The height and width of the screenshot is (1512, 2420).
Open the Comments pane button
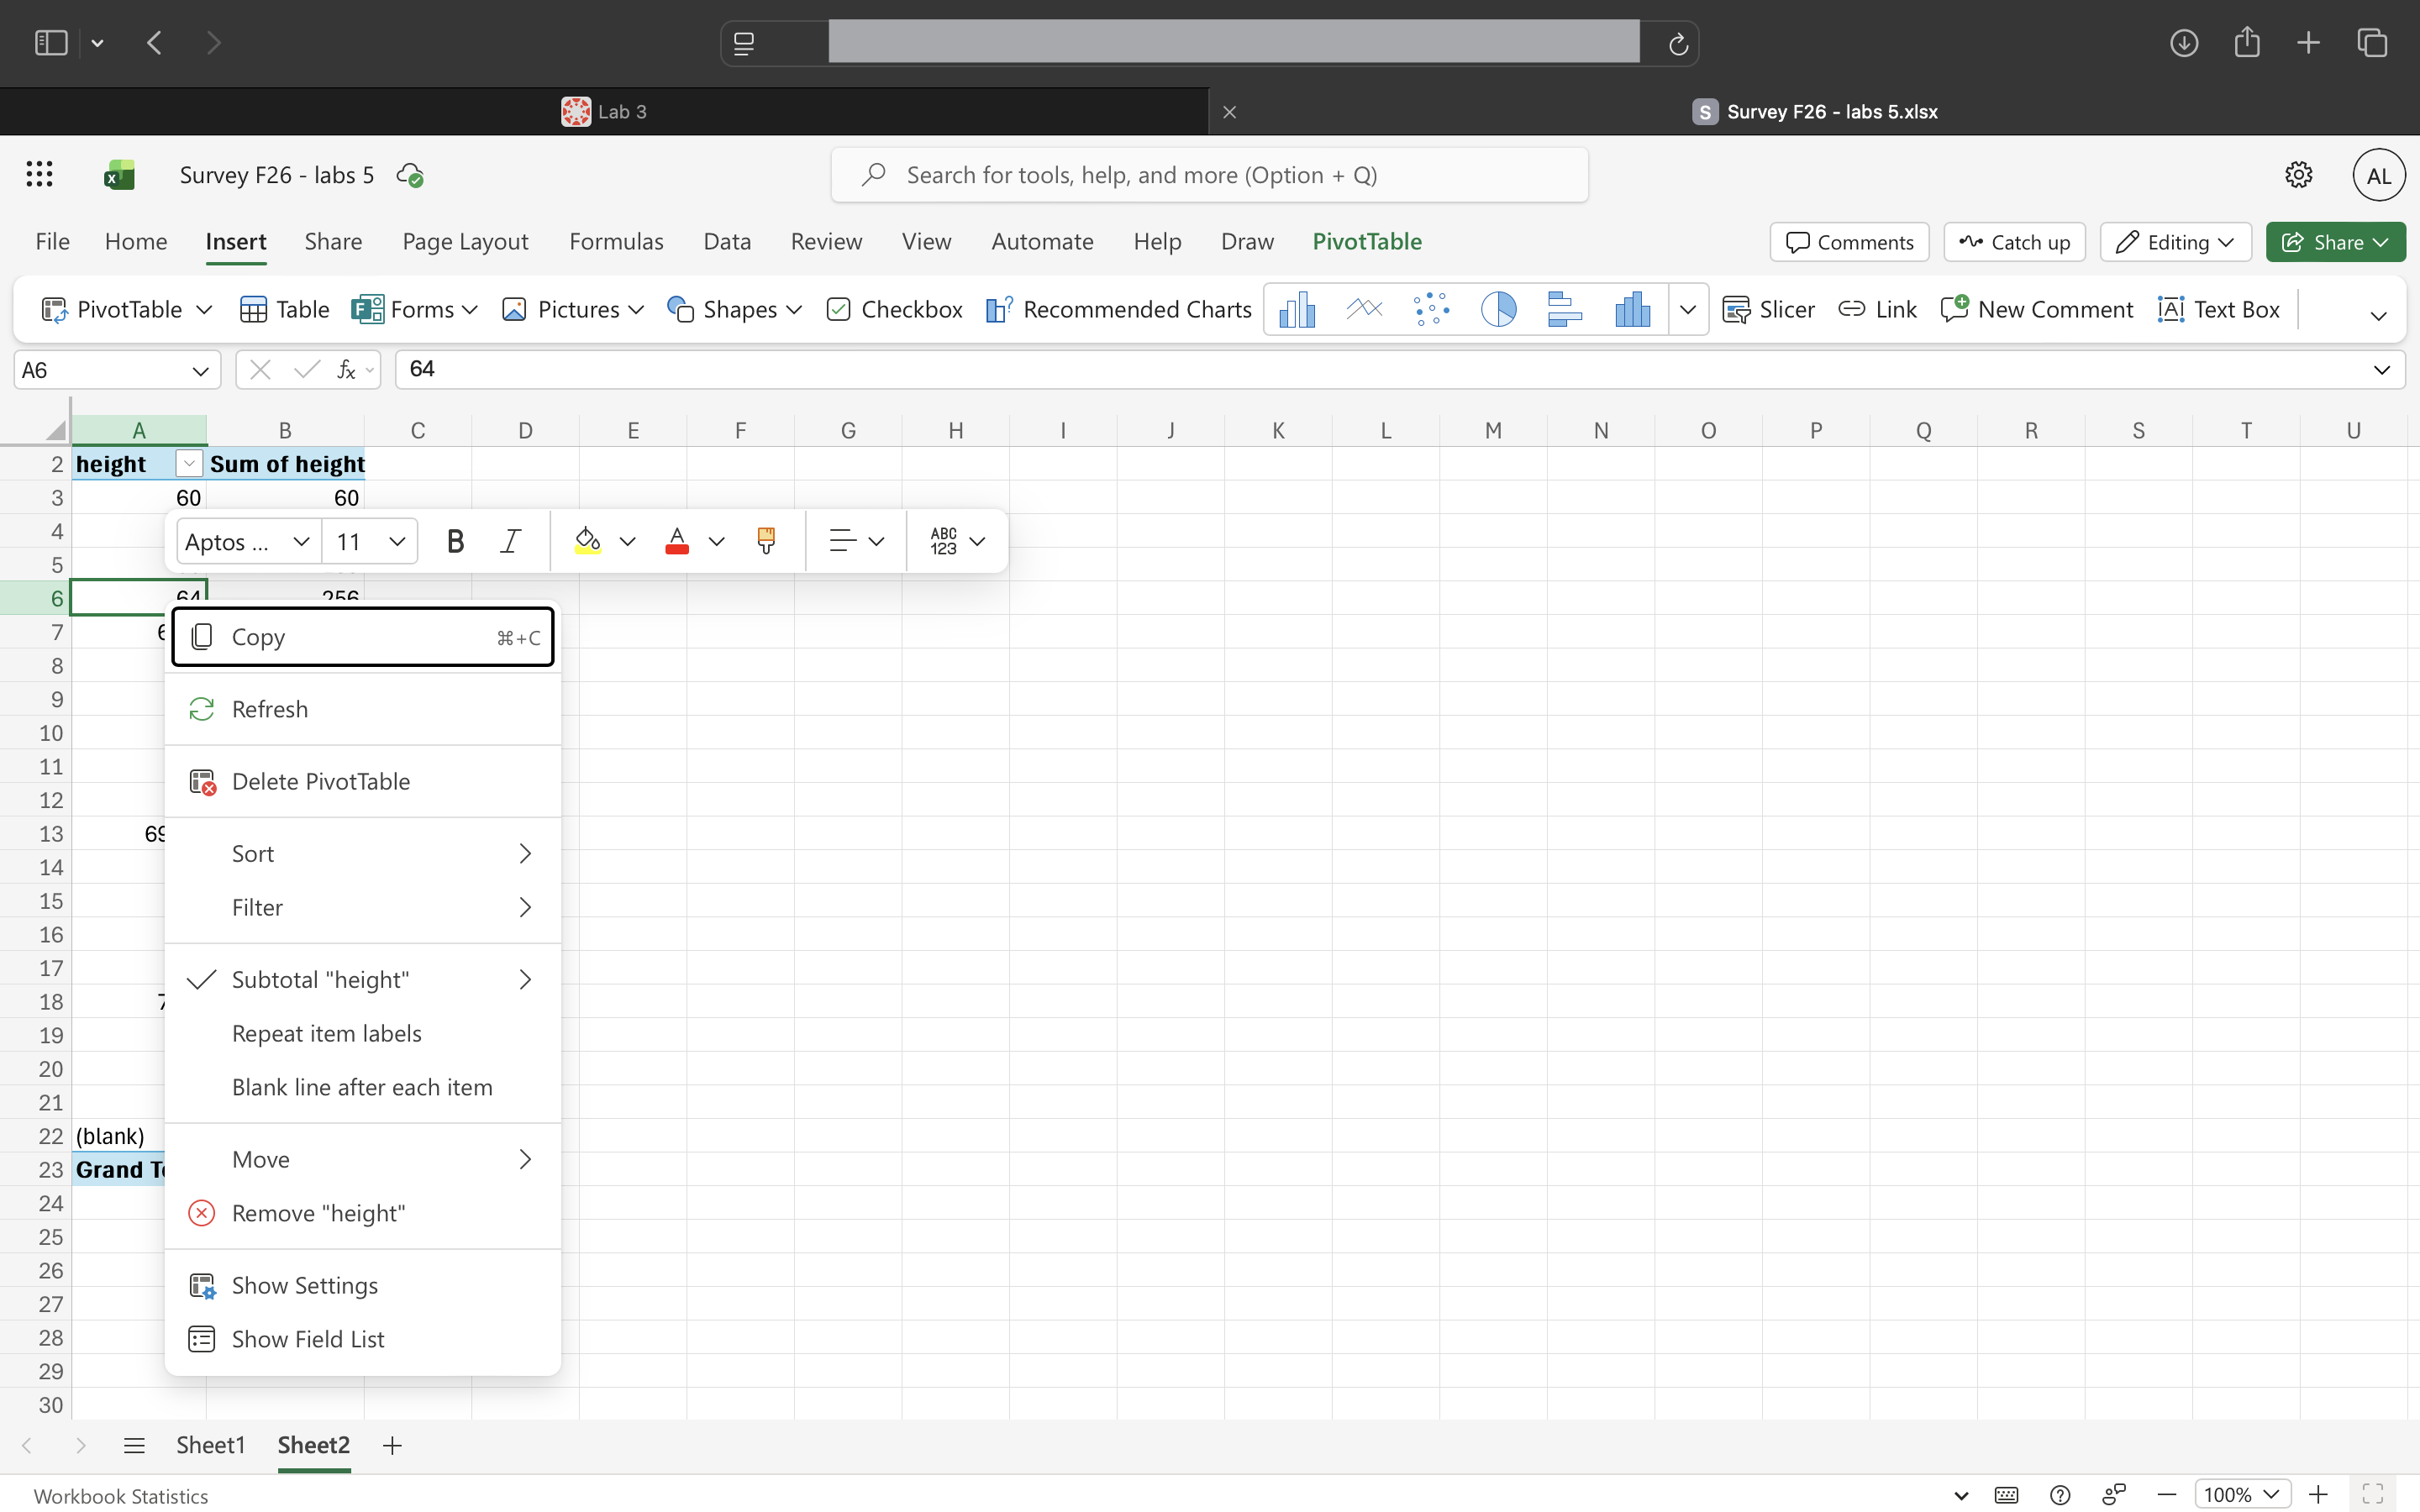coord(1849,242)
